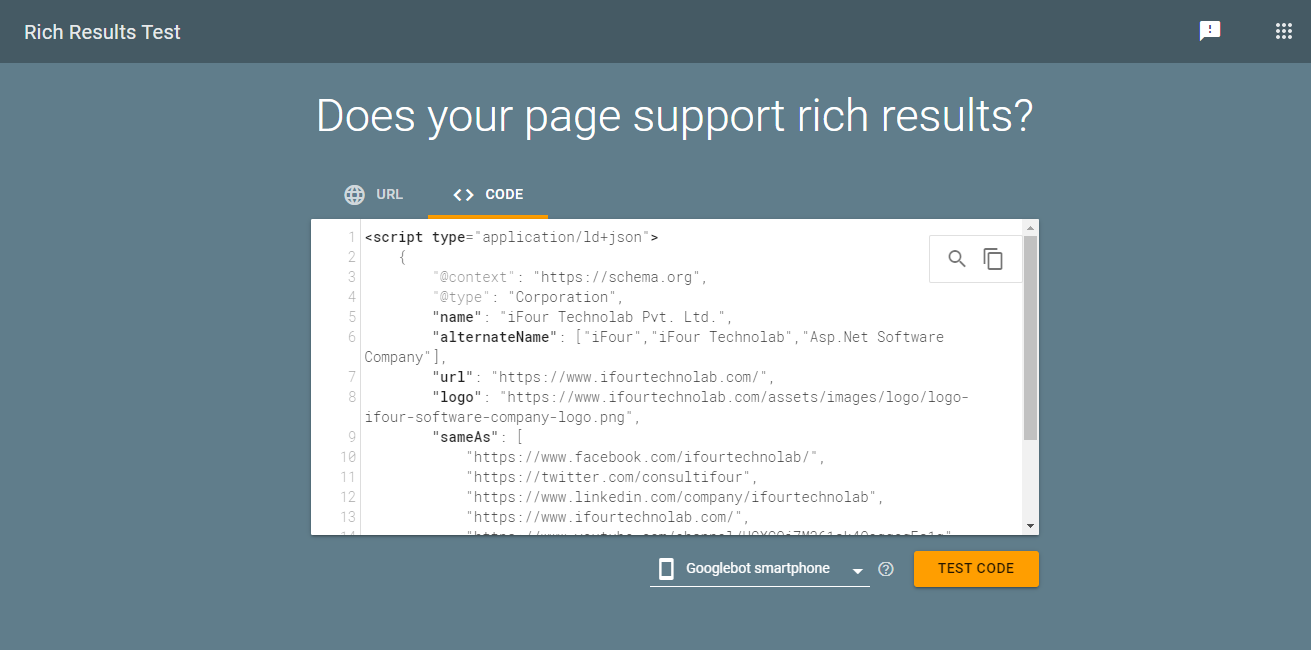Click the "@context" key in code

(x=474, y=277)
